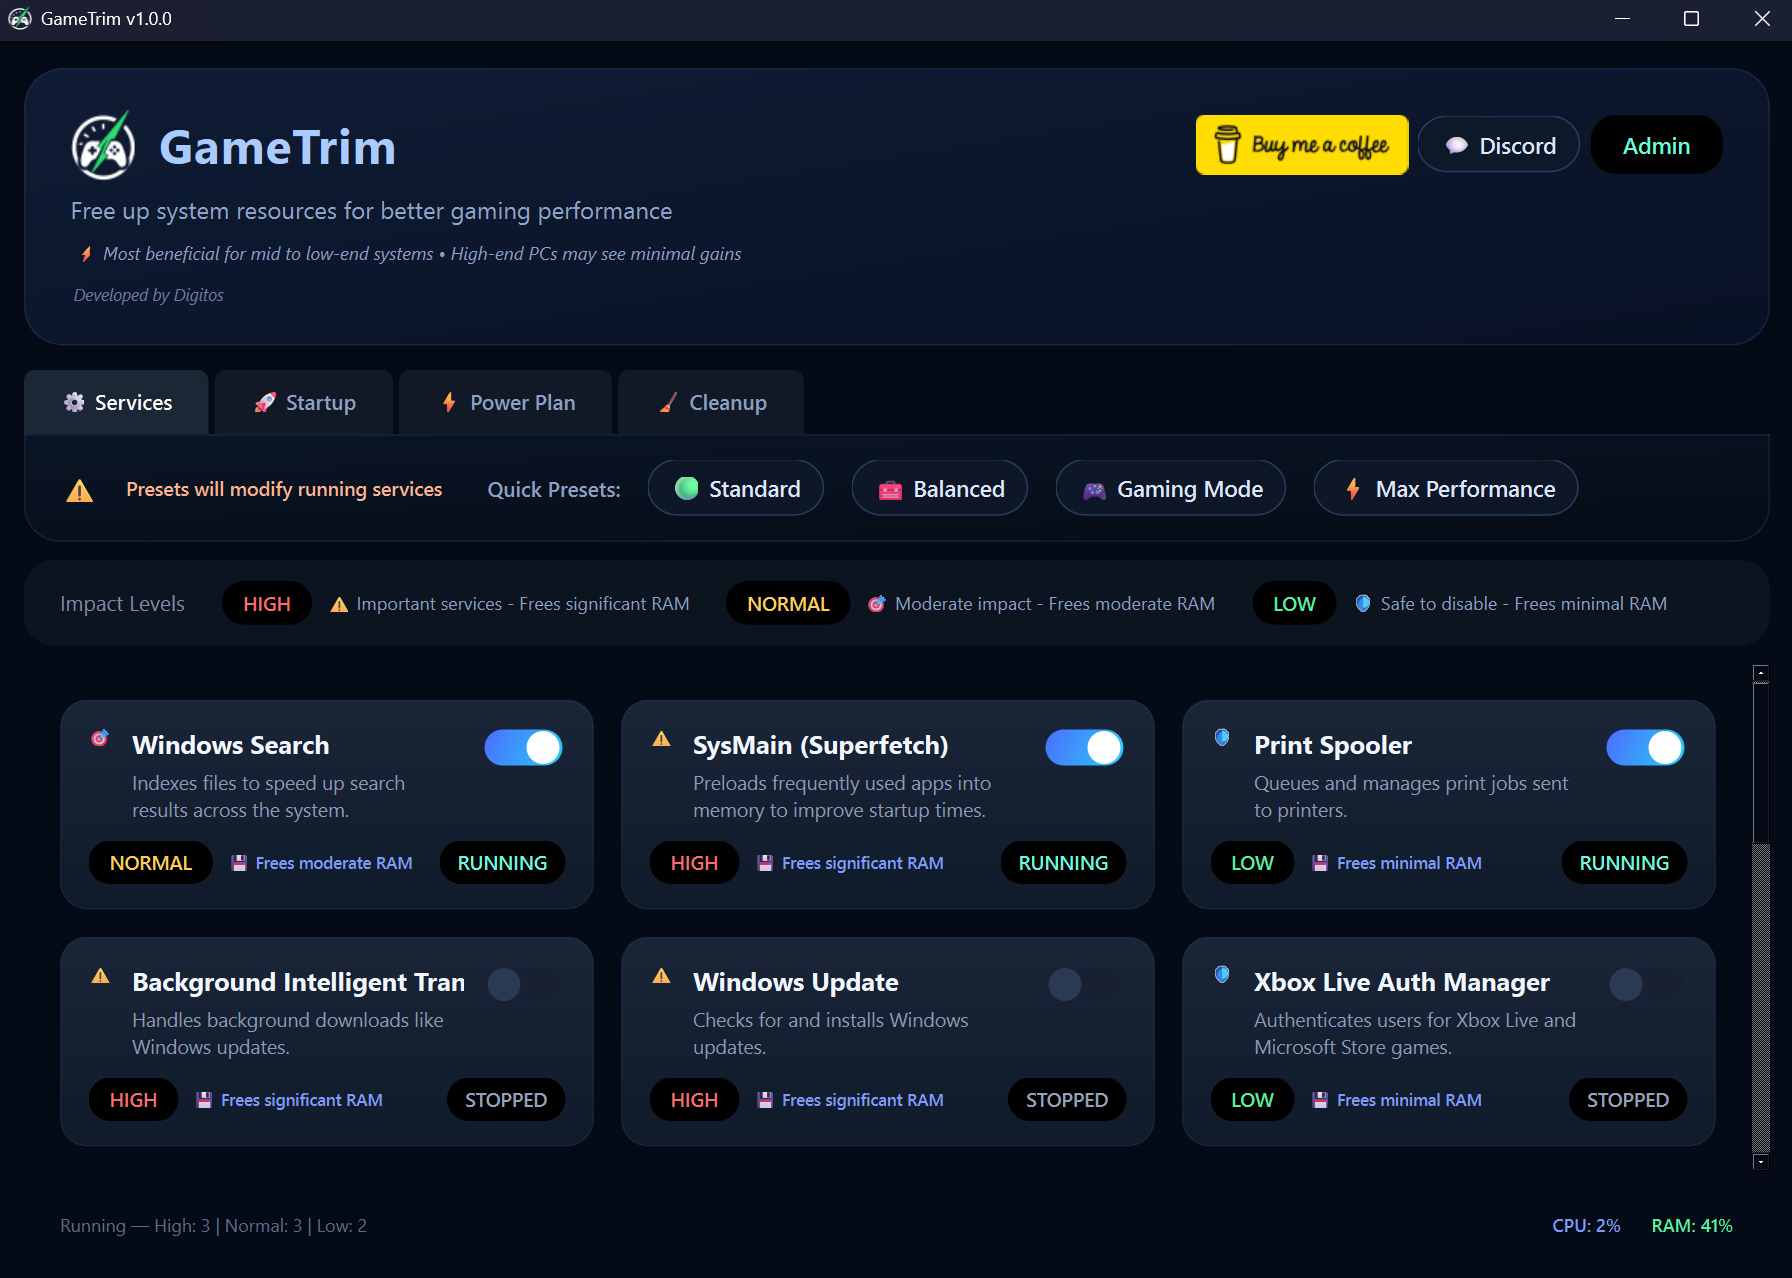Click the warning icon on the Windows Update card

tap(661, 976)
